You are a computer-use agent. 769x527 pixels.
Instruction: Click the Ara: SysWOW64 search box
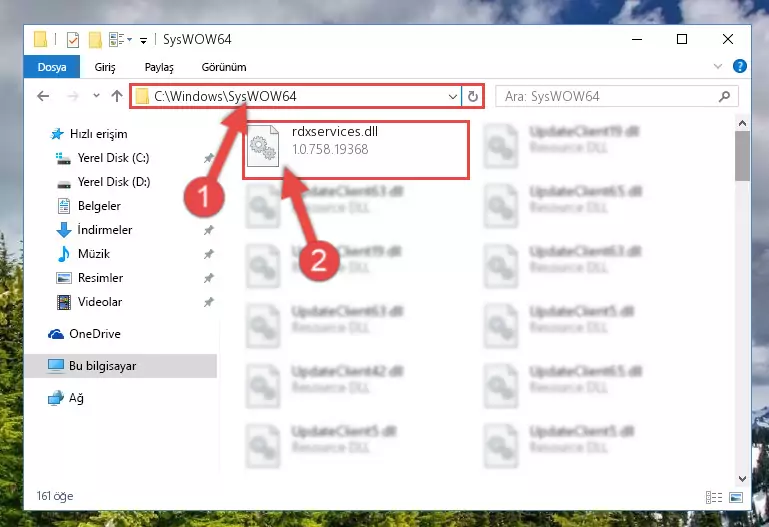pyautogui.click(x=616, y=97)
